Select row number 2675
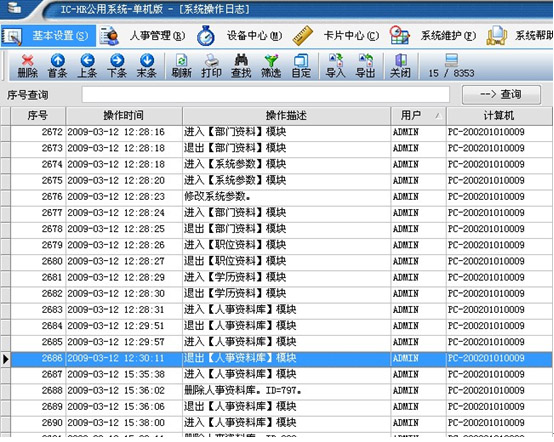Screen dimensions: 554x442 click(52, 181)
